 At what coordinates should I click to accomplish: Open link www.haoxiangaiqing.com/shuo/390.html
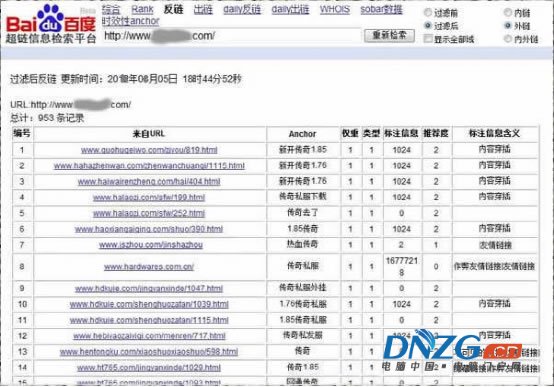tap(149, 229)
